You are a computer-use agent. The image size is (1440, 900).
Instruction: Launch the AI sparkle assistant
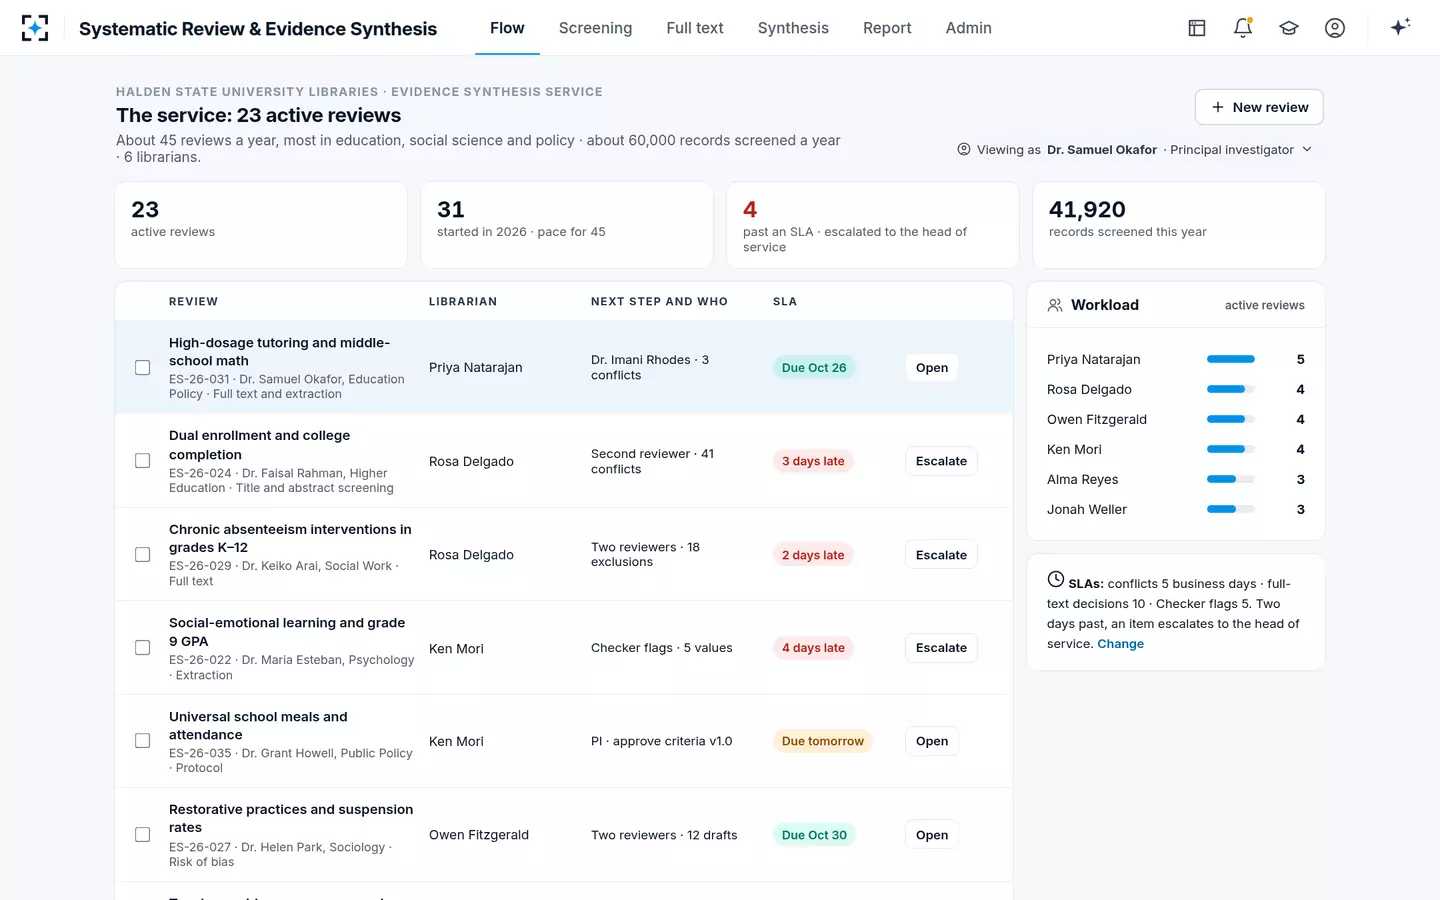tap(1400, 27)
